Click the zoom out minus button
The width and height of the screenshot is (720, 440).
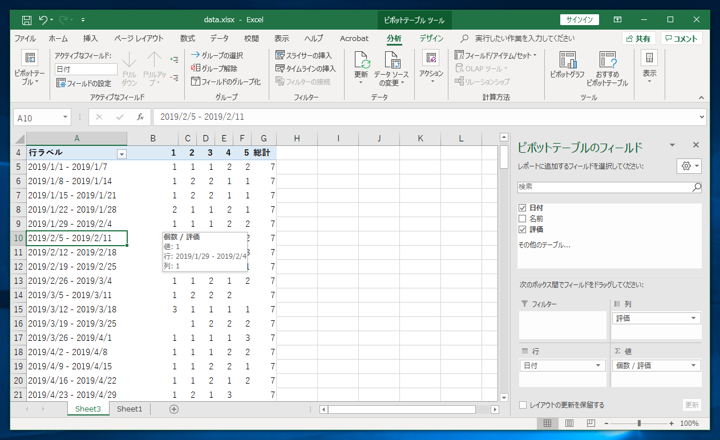tap(606, 423)
